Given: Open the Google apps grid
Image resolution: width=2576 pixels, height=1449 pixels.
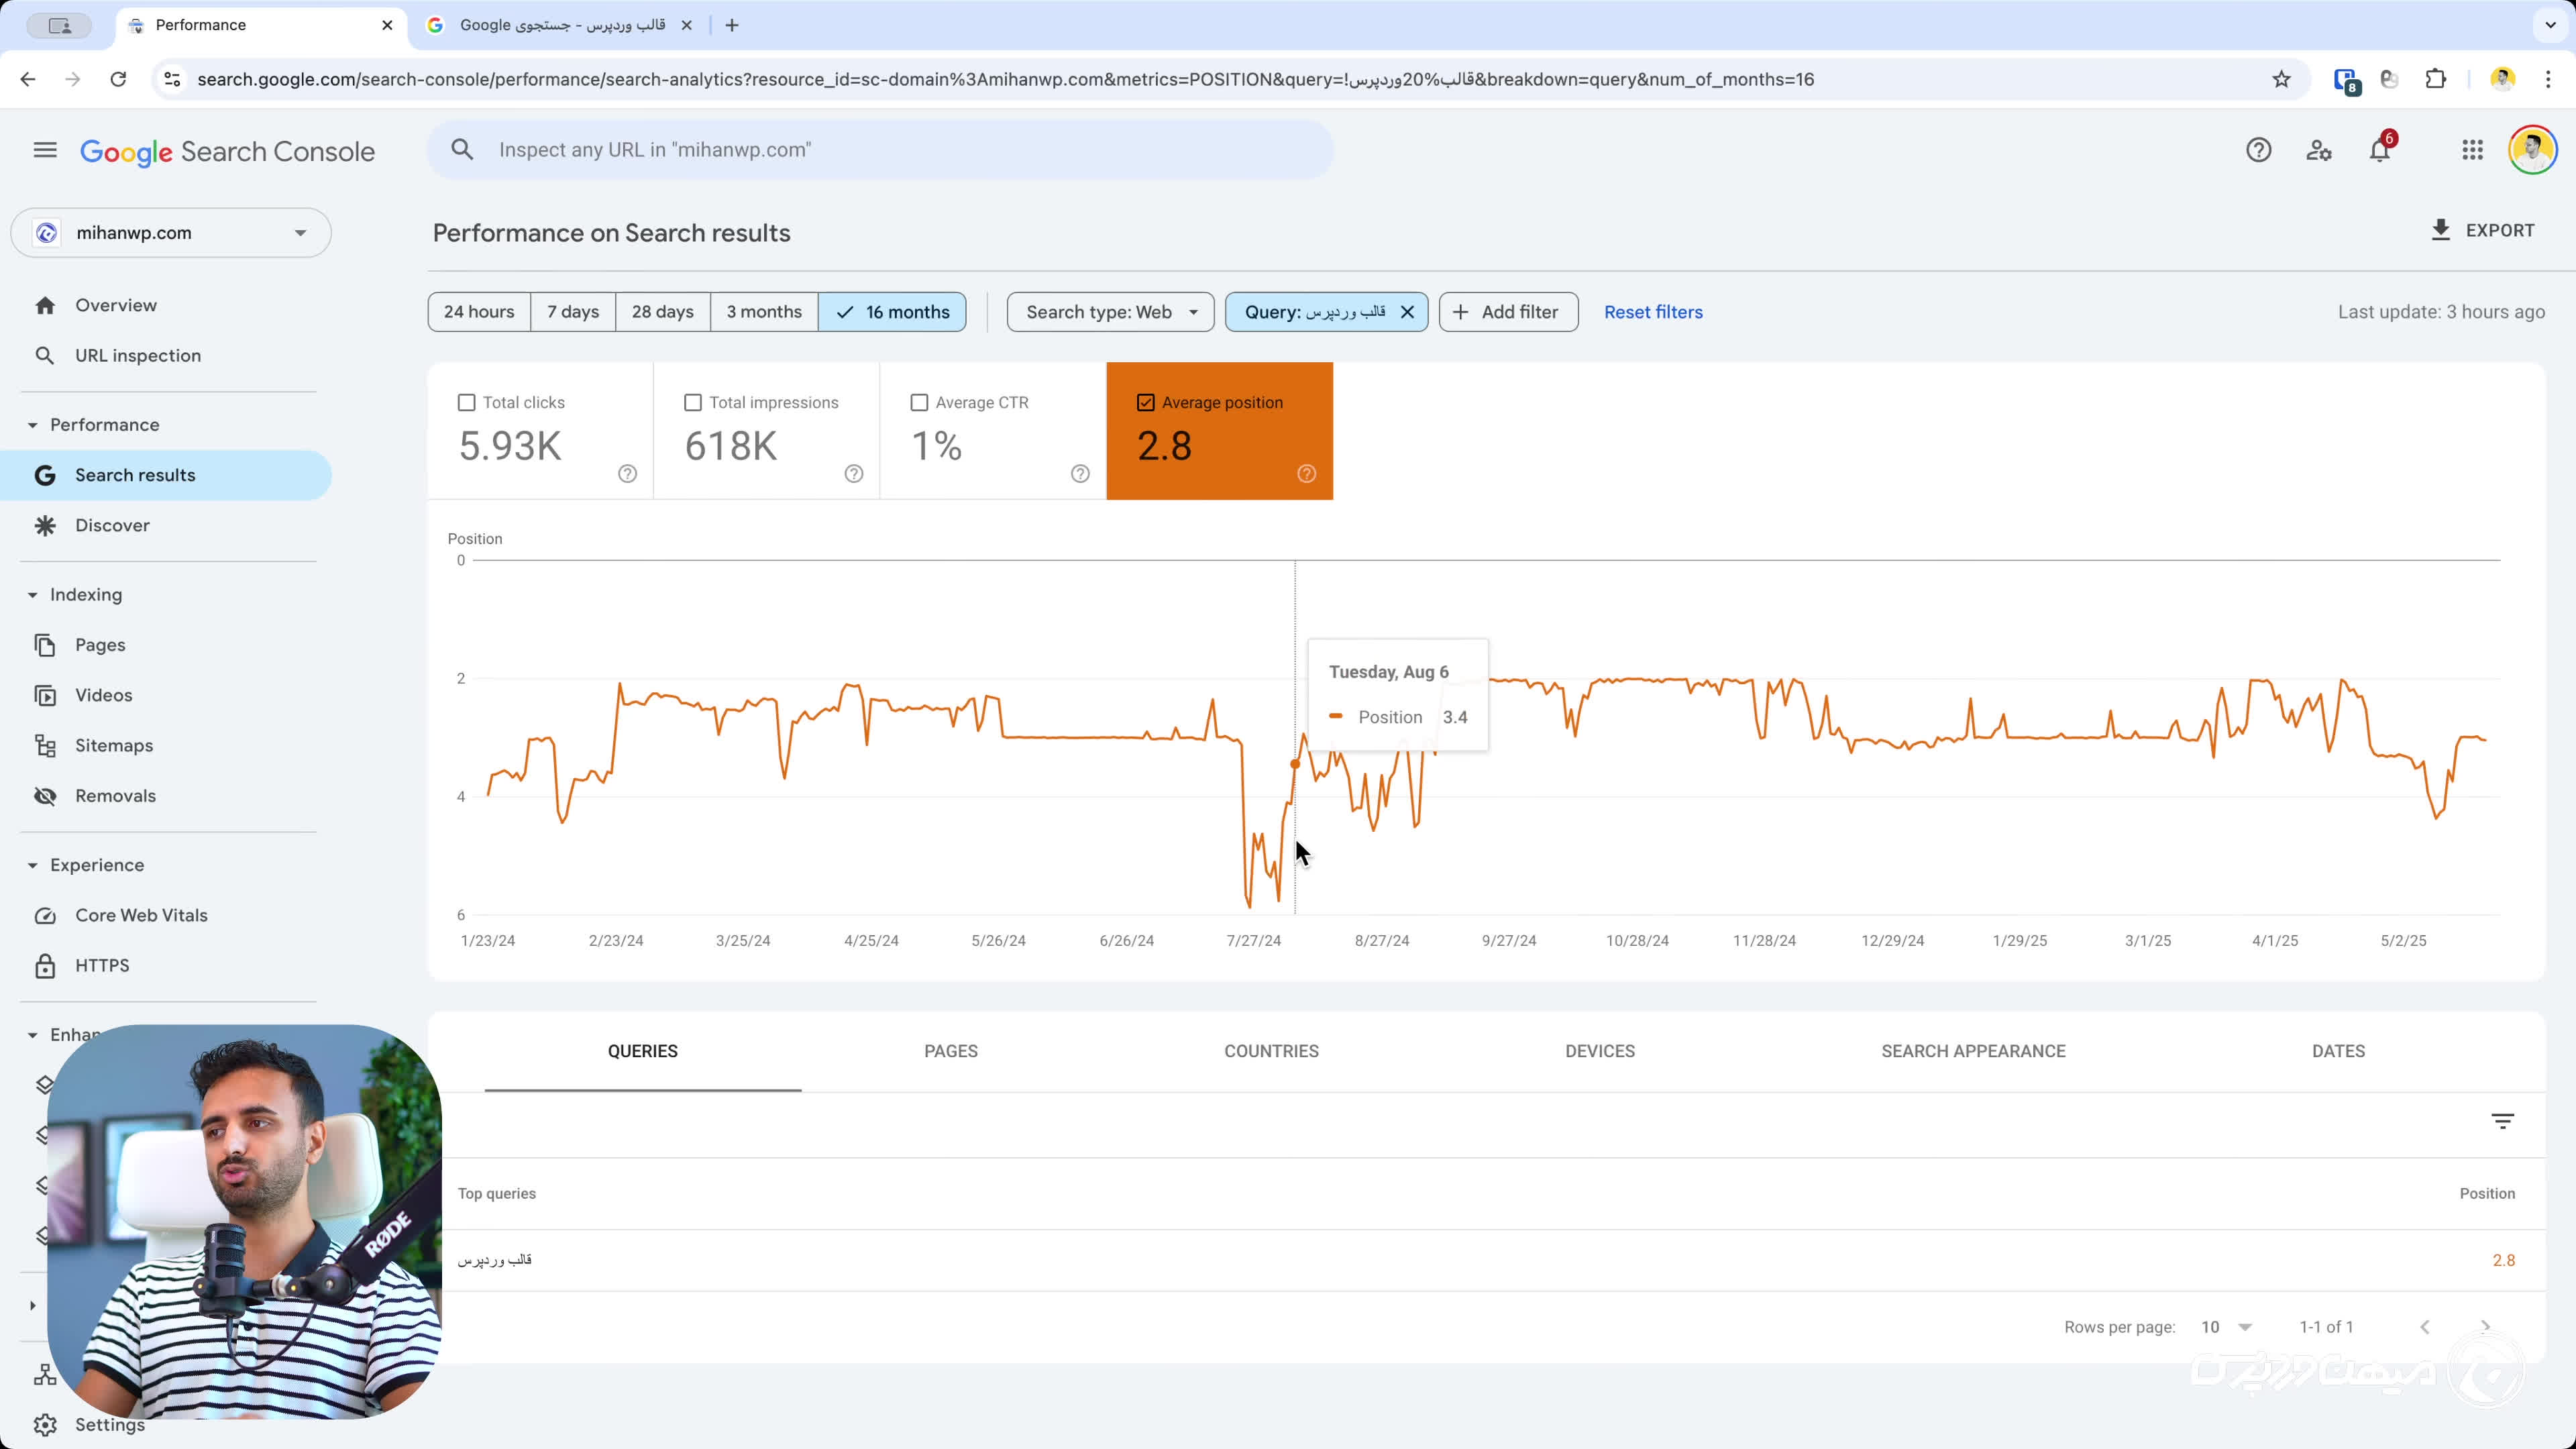Looking at the screenshot, I should pyautogui.click(x=2472, y=150).
